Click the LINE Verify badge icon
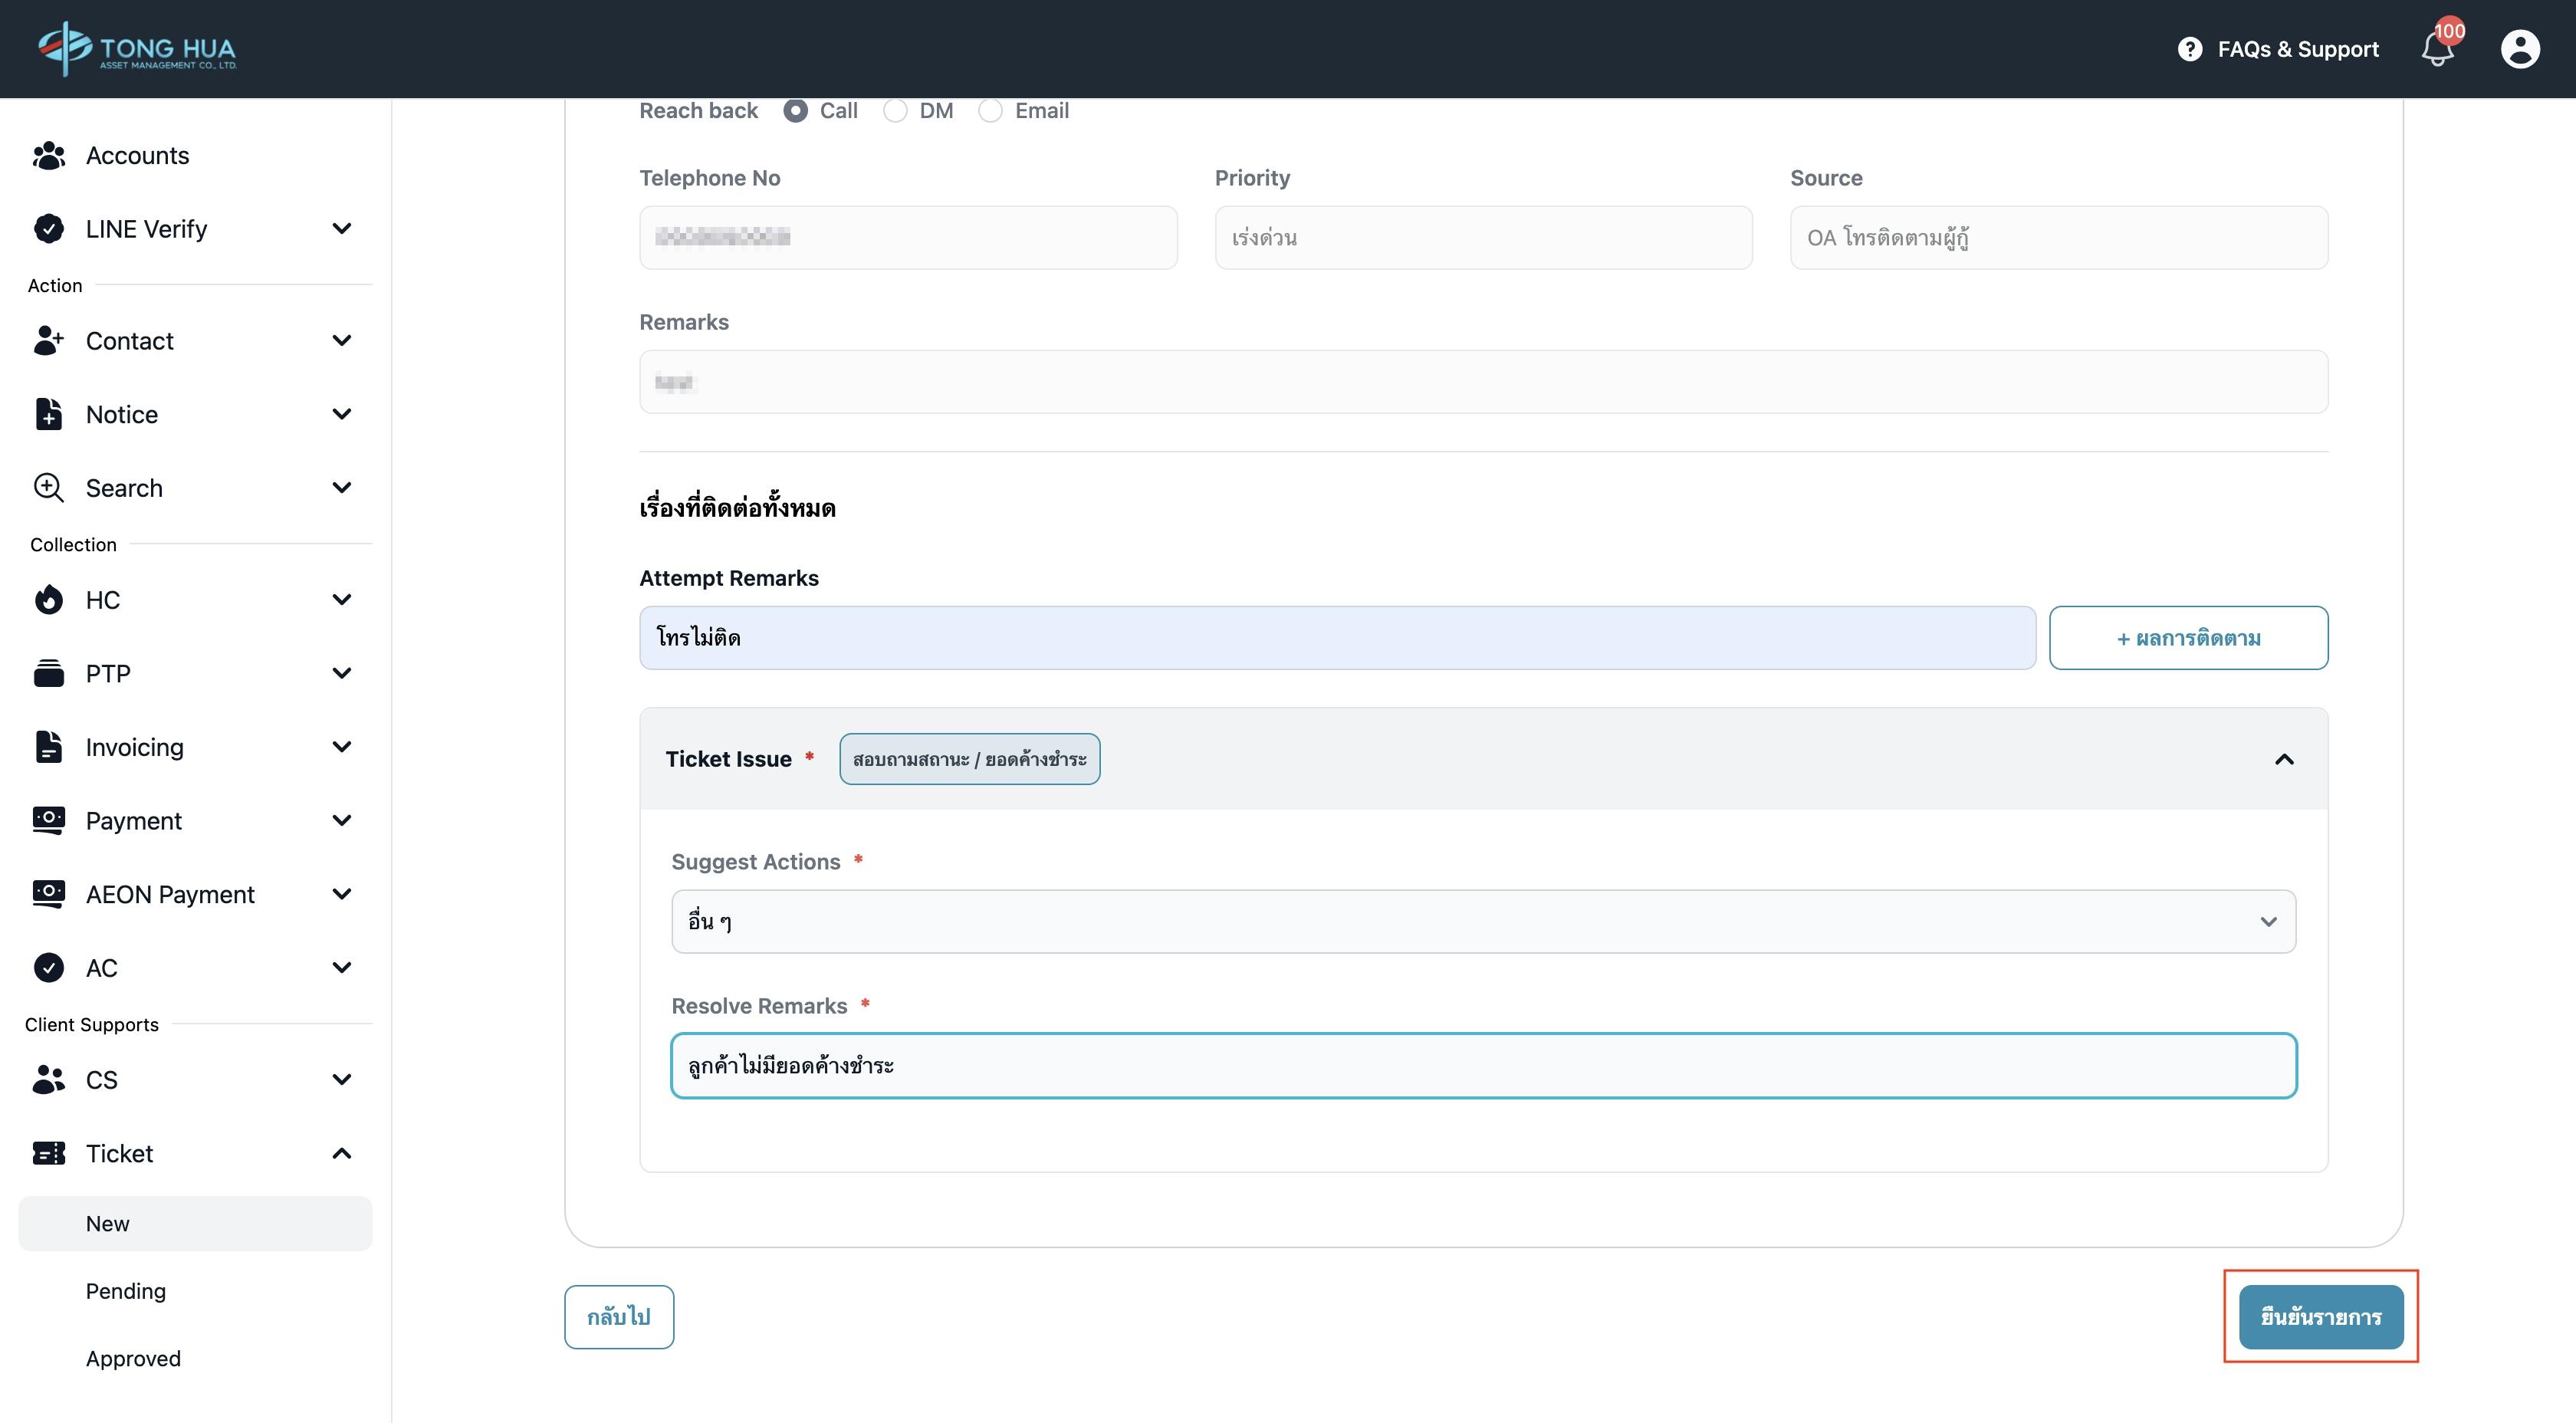The width and height of the screenshot is (2576, 1423). click(48, 229)
